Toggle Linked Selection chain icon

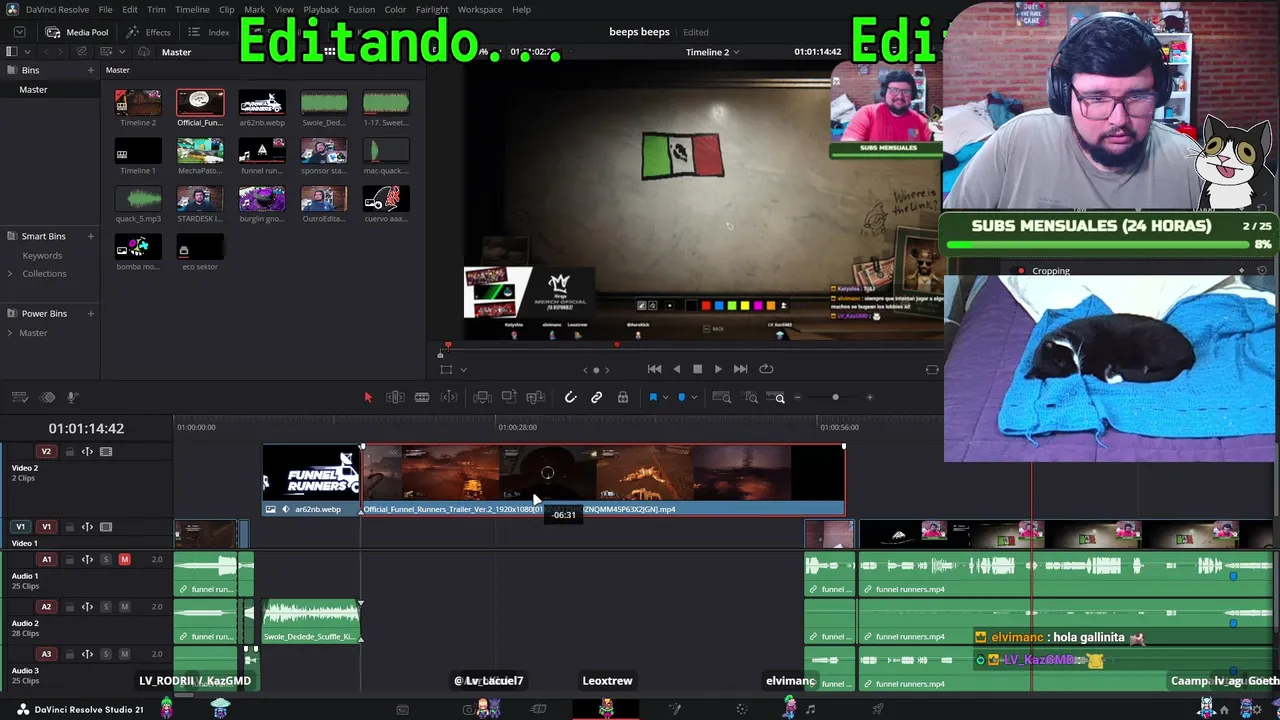[x=596, y=397]
